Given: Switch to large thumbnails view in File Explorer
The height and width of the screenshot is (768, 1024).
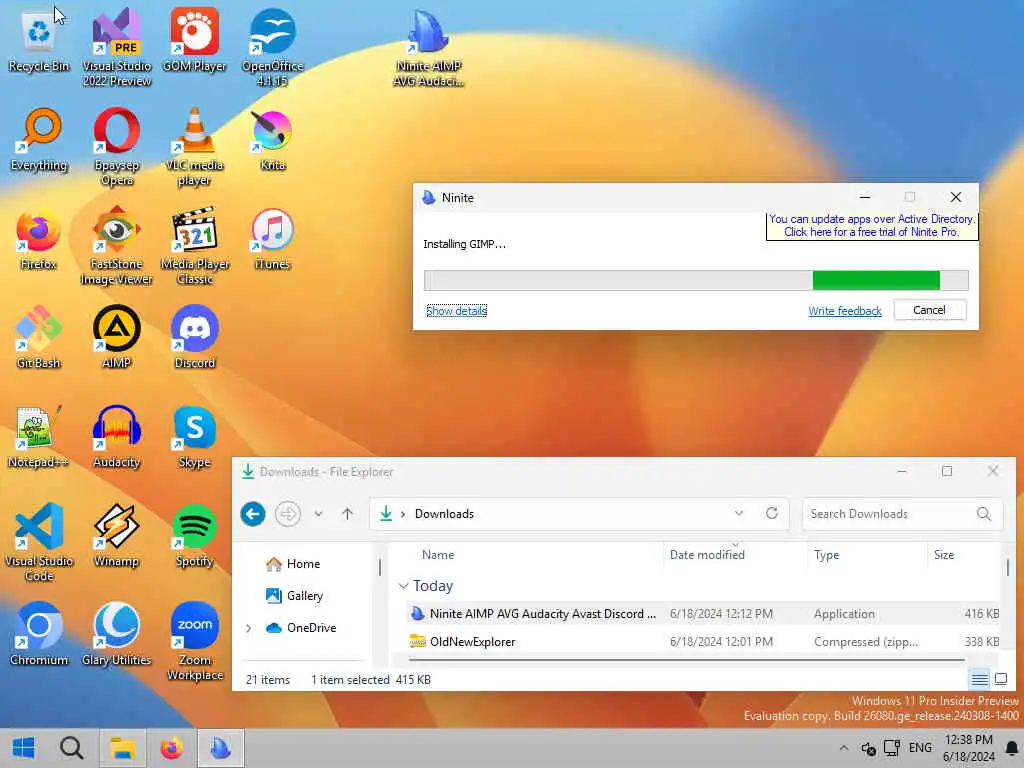Looking at the screenshot, I should tap(1000, 680).
